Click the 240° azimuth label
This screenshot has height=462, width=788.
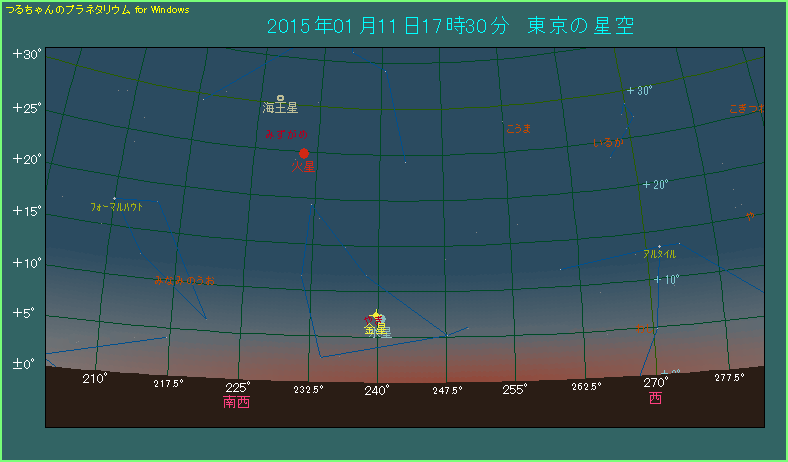377,390
